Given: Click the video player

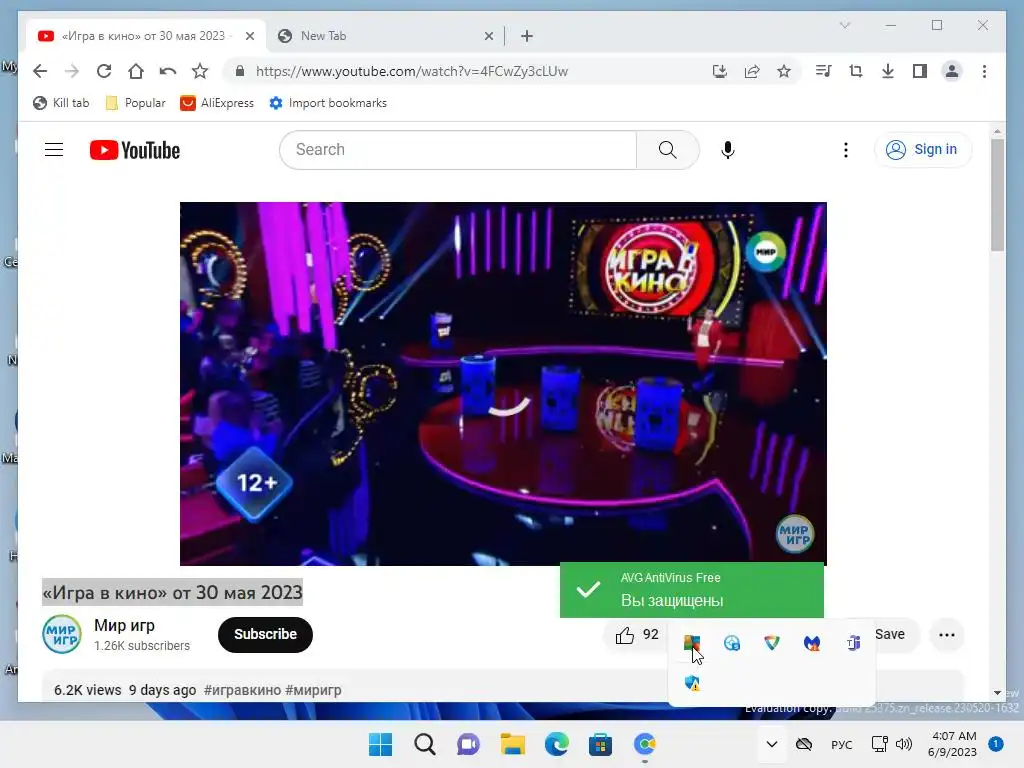Looking at the screenshot, I should [503, 383].
